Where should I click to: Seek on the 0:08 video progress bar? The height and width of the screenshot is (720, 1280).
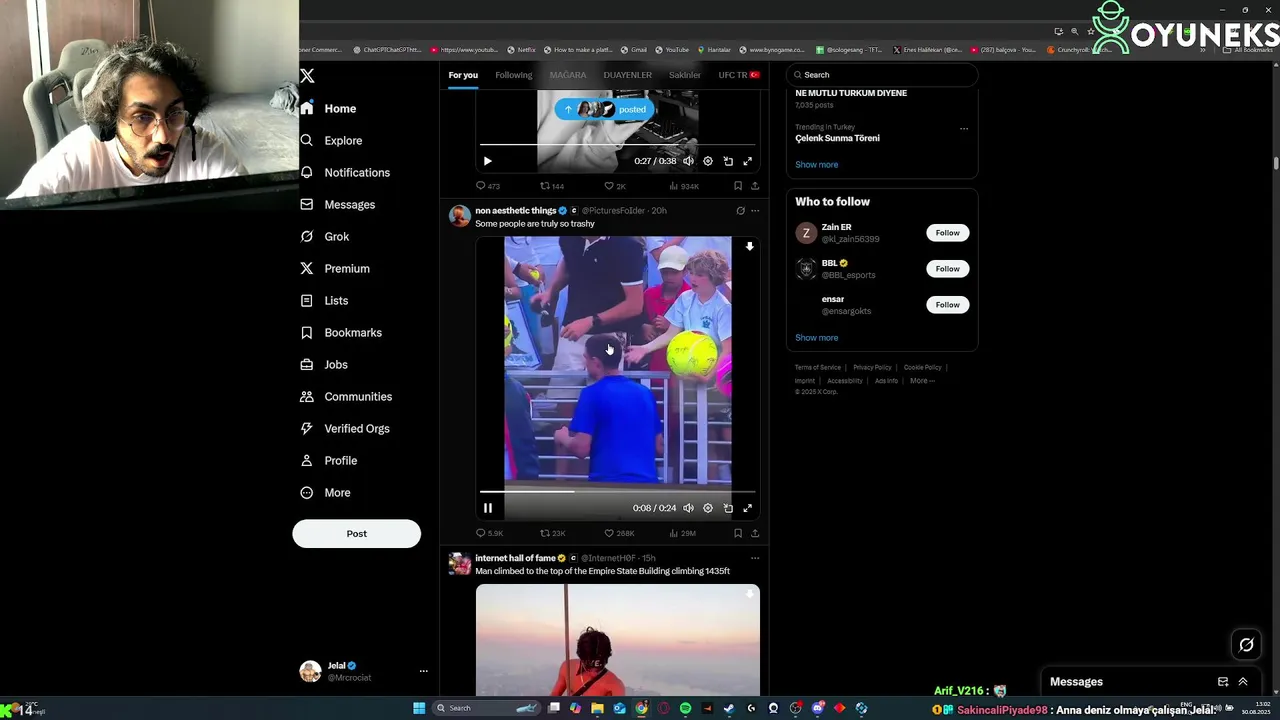pos(617,491)
